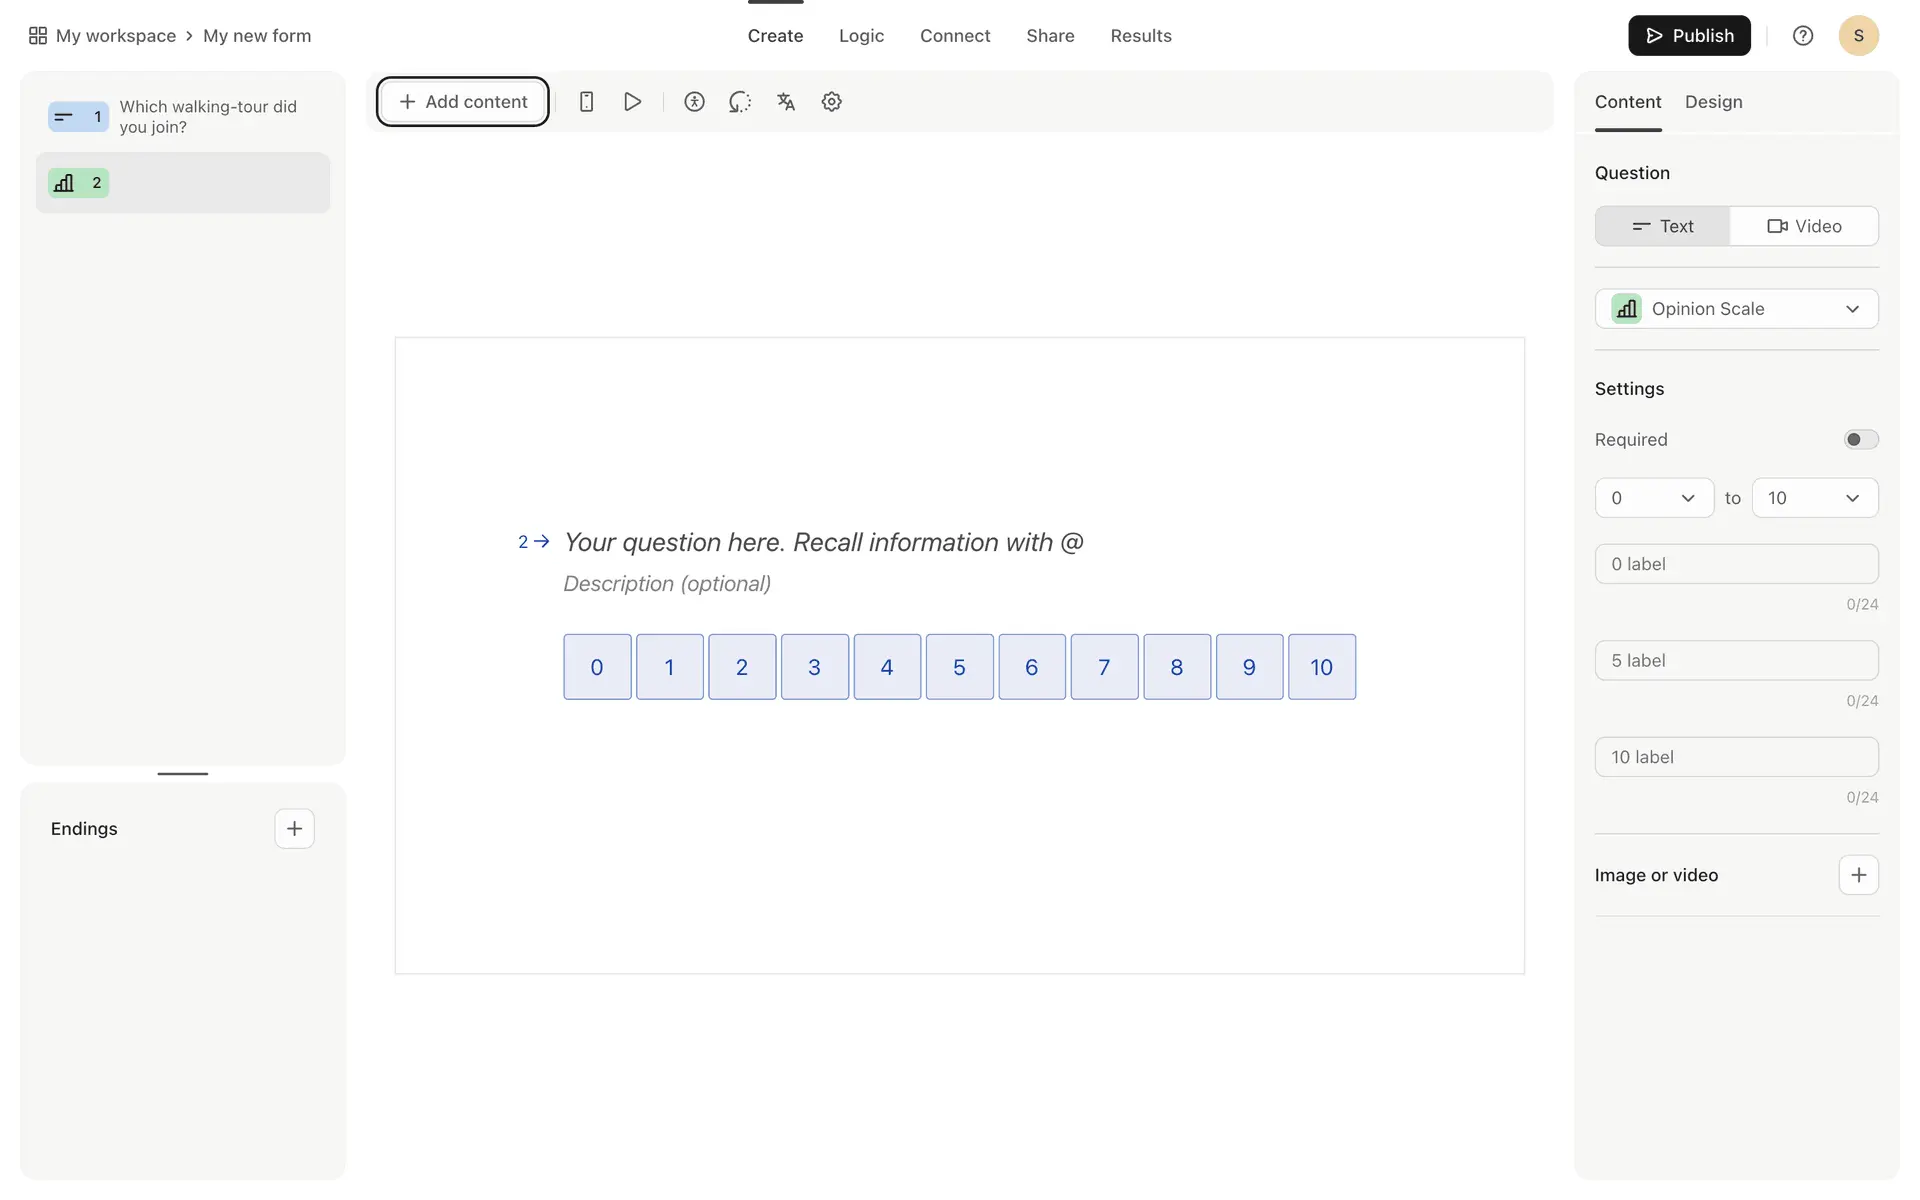Click the help question mark icon
Screen dimensions: 1920x1200
1802,36
